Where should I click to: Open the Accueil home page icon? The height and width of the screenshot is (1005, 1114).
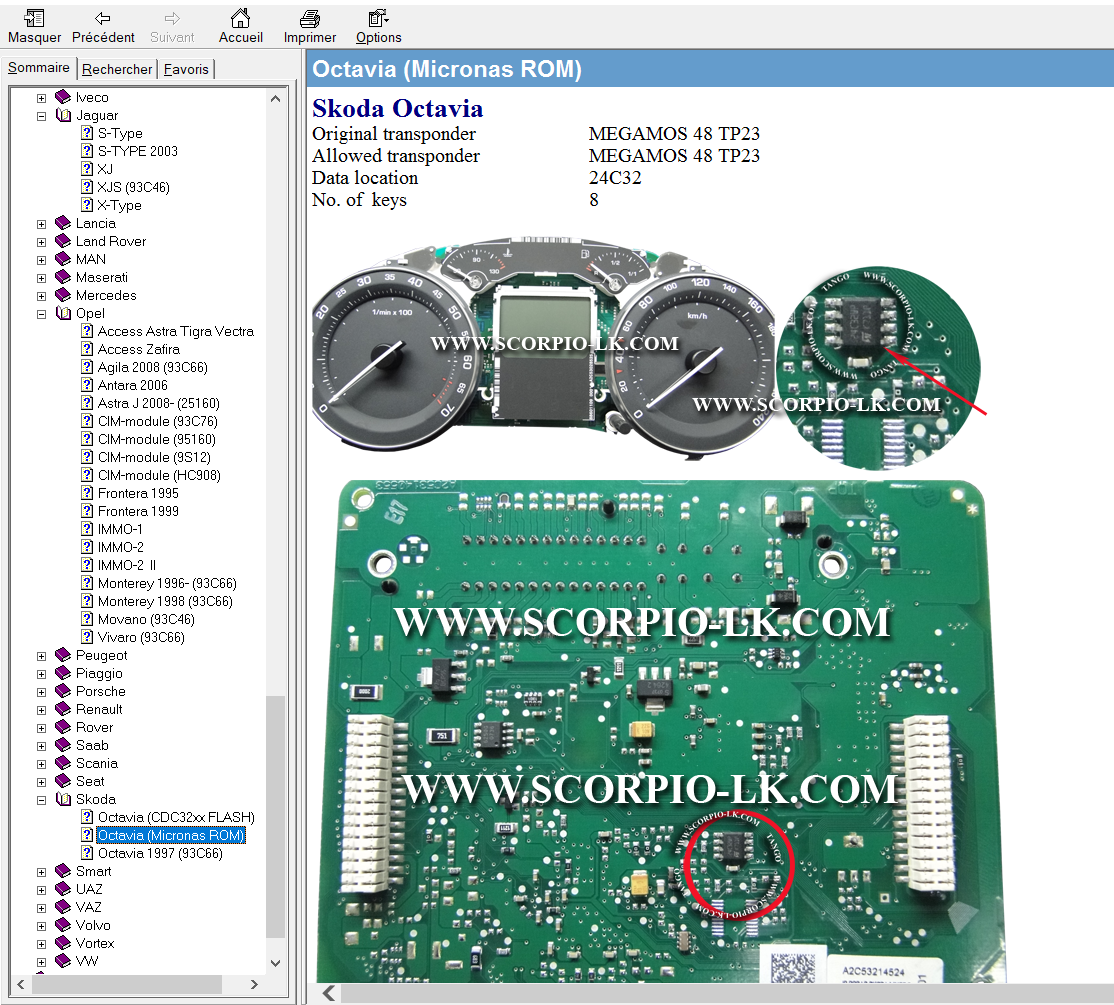240,19
